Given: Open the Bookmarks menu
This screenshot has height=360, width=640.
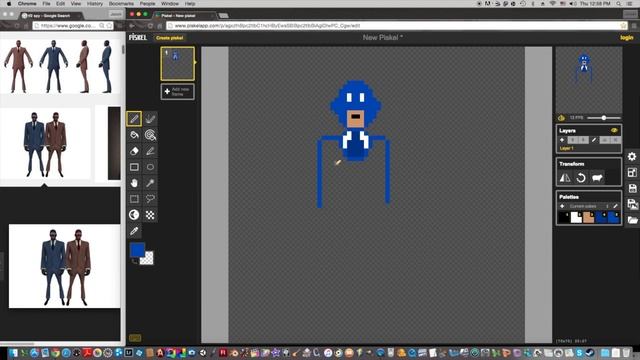Looking at the screenshot, I should 121,4.
